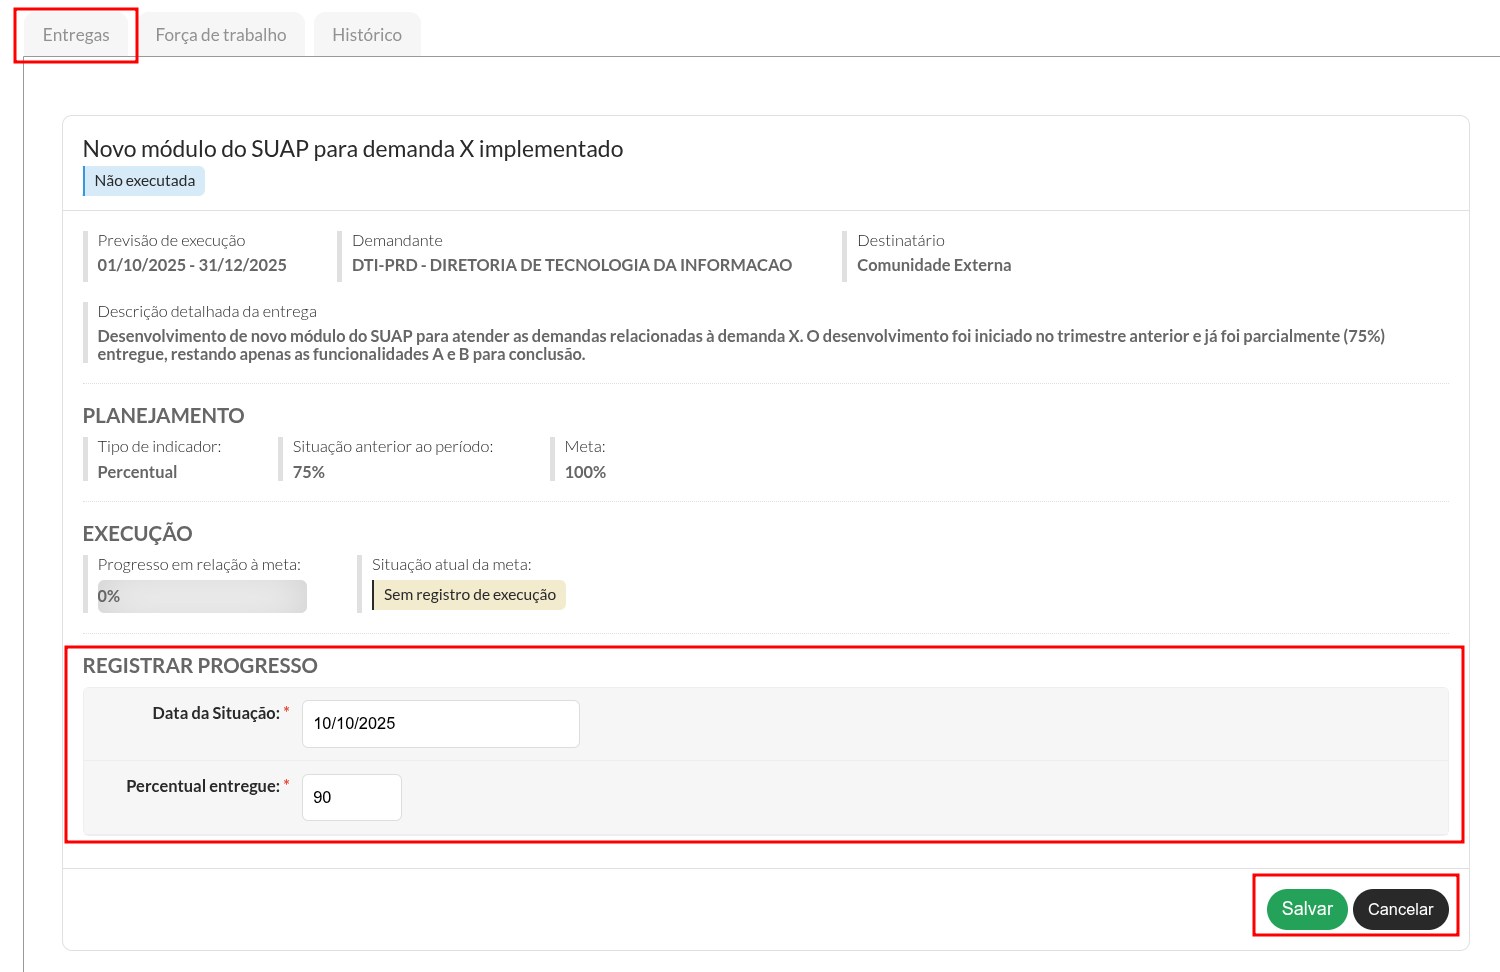Click the Previsão de execução label
The width and height of the screenshot is (1500, 972).
pos(171,240)
